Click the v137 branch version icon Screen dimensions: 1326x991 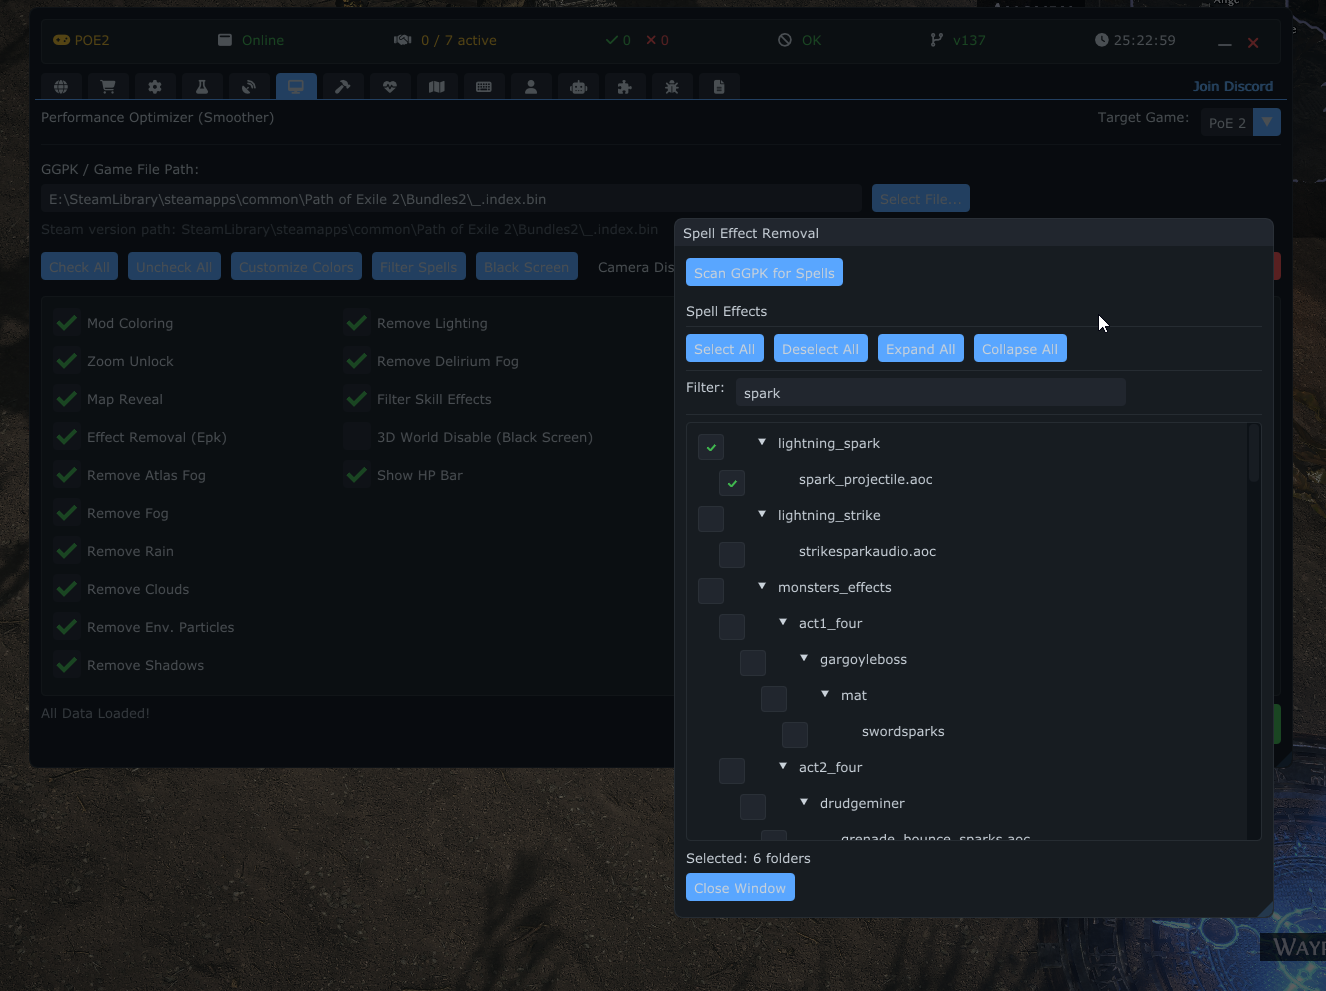coord(936,40)
